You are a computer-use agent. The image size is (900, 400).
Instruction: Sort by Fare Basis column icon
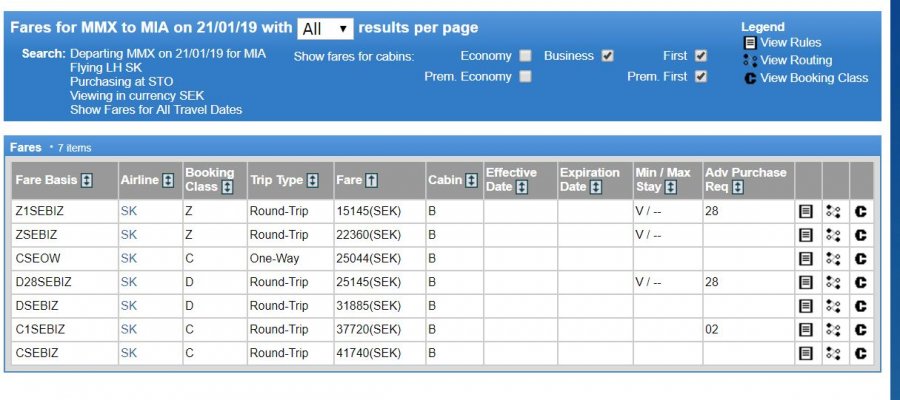pos(87,181)
